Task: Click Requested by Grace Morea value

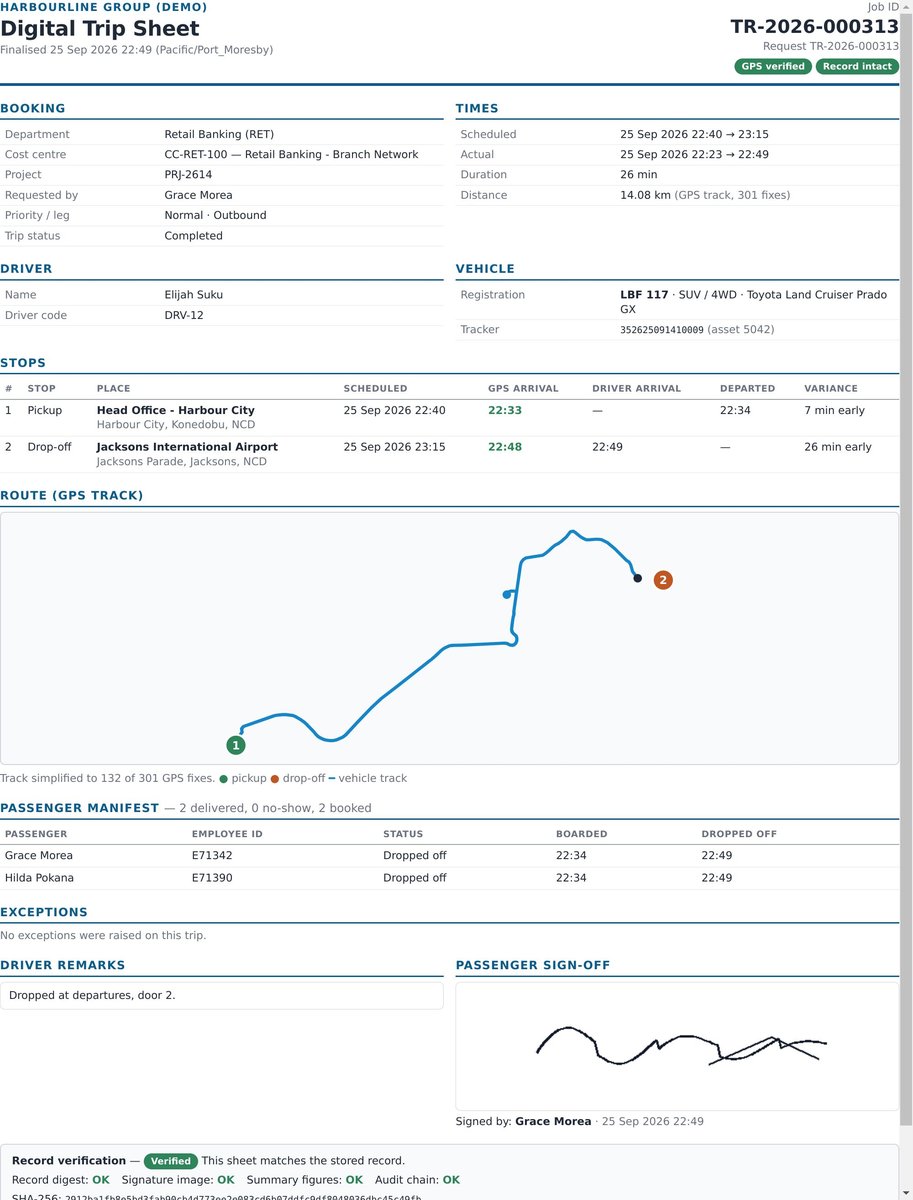Action: pyautogui.click(x=198, y=195)
